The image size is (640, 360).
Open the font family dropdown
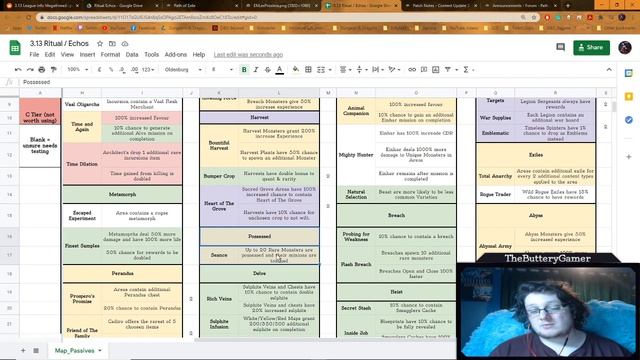183,70
